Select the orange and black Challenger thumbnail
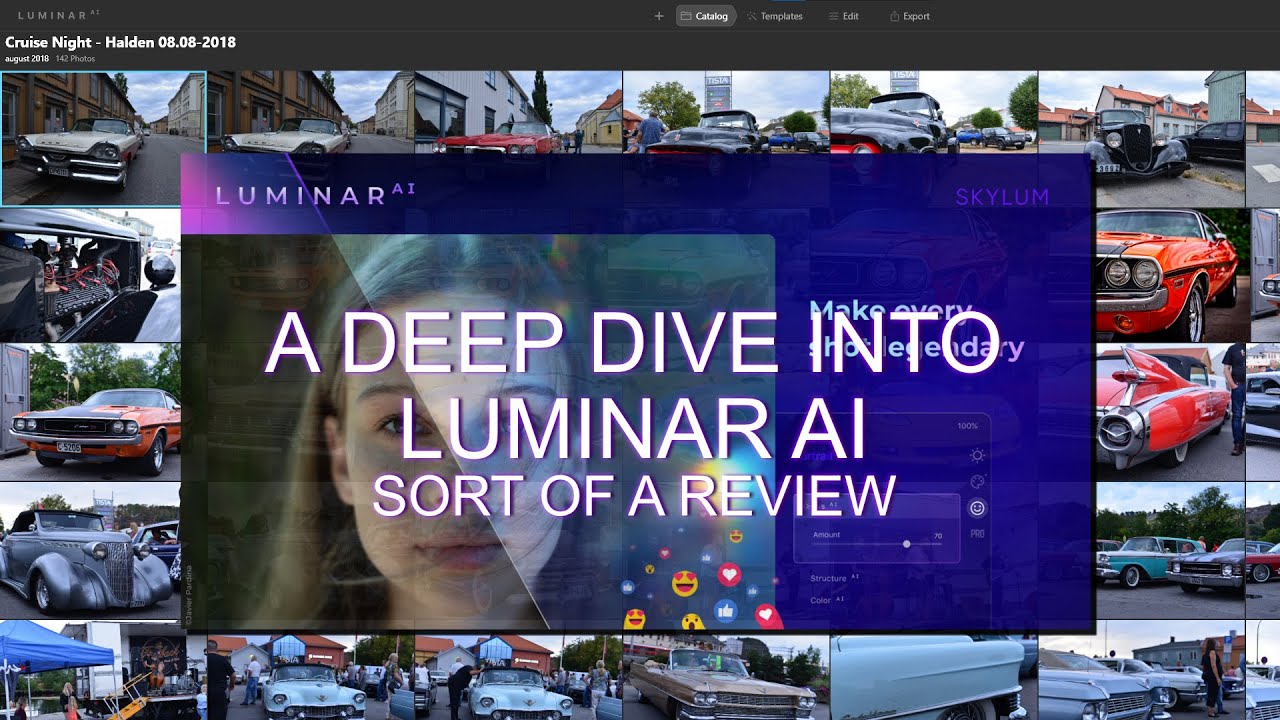The width and height of the screenshot is (1280, 720). 90,412
